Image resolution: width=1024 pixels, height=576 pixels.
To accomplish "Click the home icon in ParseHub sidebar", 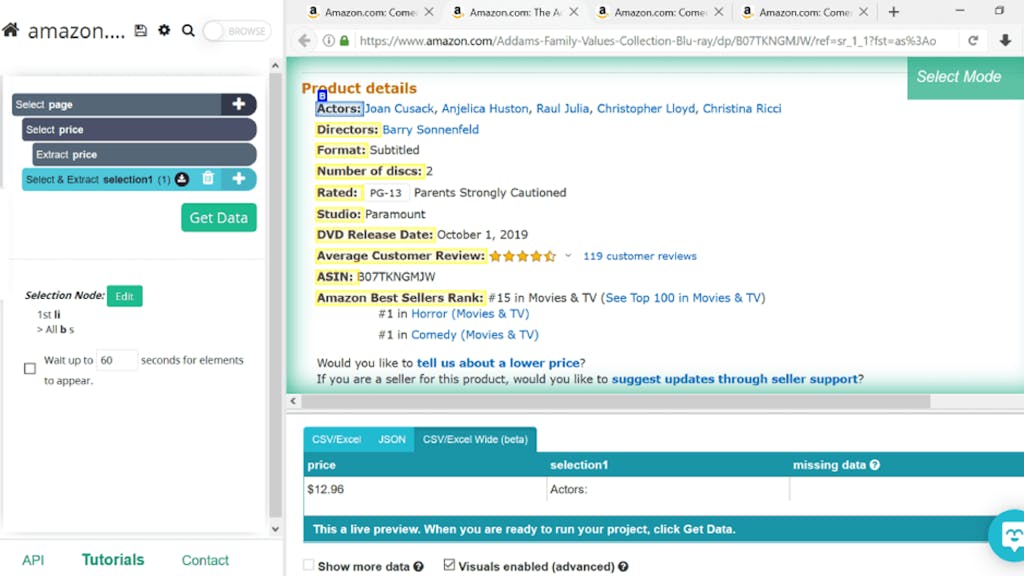I will coord(10,30).
